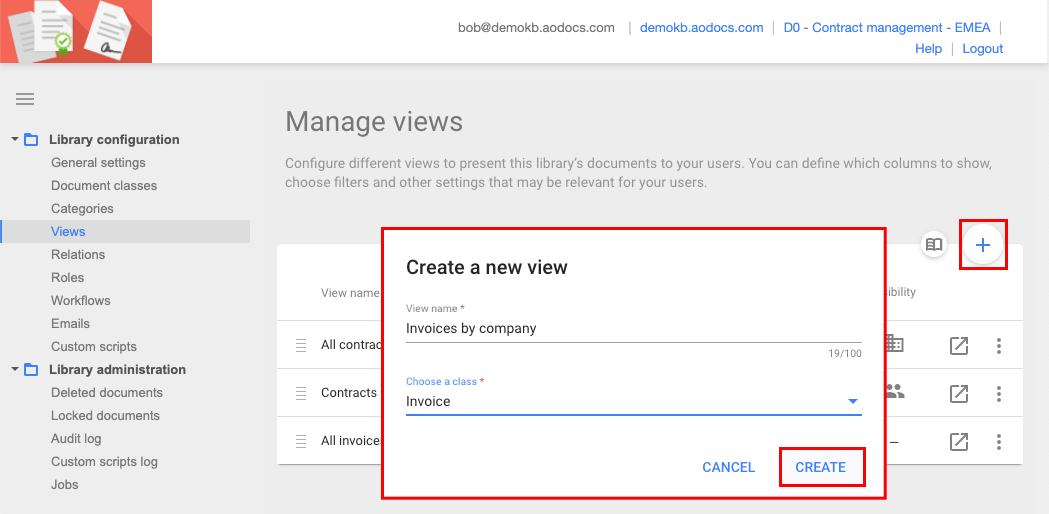Screen dimensions: 1049x514
Task: Open more options for Contracts row
Action: (x=998, y=393)
